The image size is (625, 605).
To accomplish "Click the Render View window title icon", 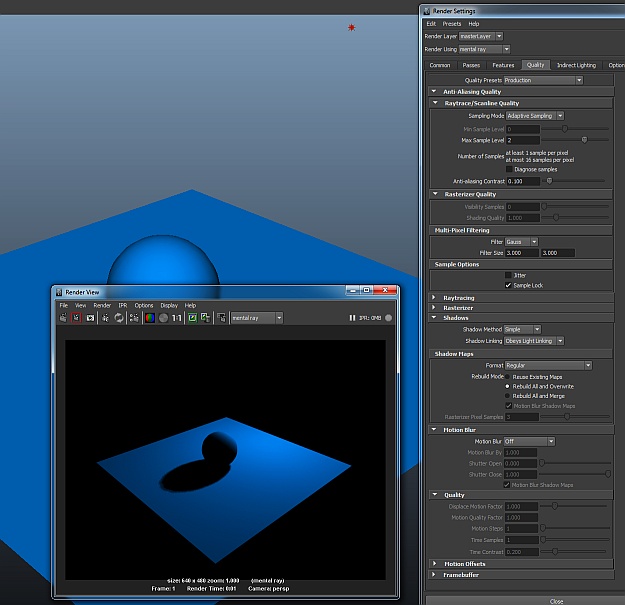I will click(59, 292).
